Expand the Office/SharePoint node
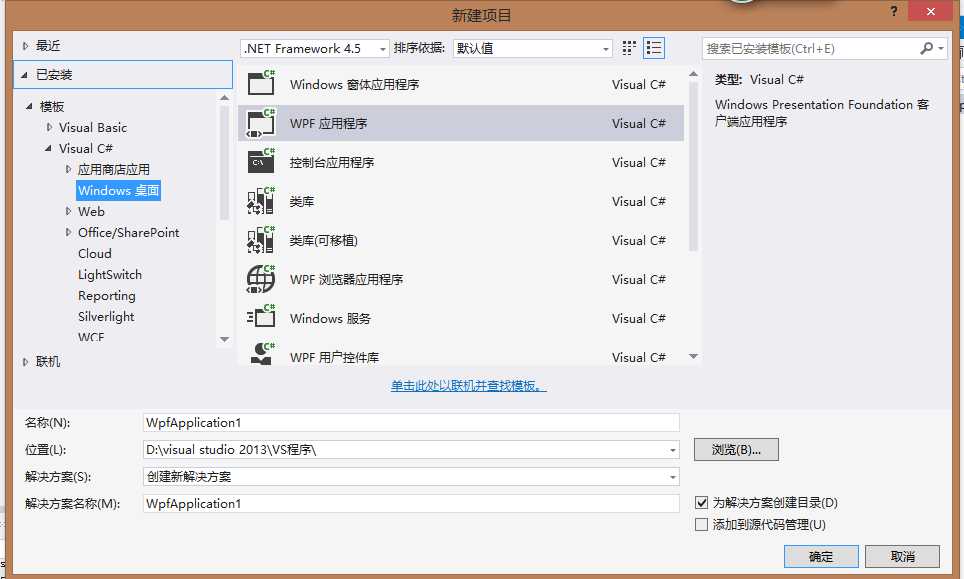Viewport: 964px width, 579px height. pos(68,232)
